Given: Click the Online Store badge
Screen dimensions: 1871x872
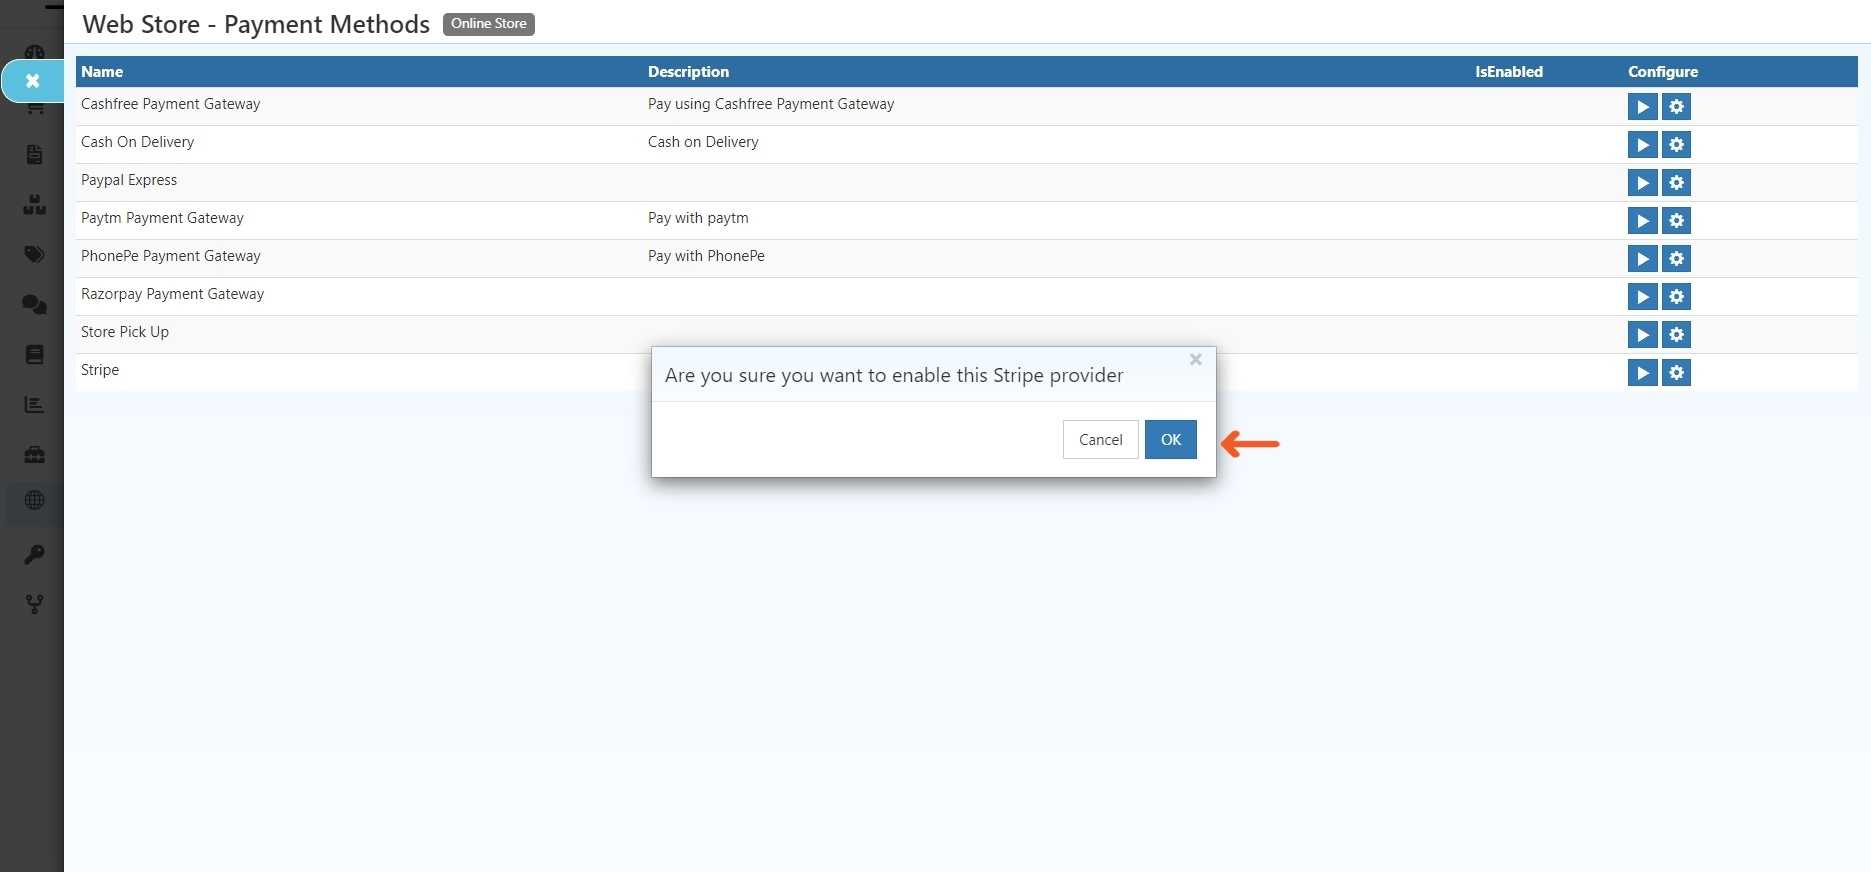Looking at the screenshot, I should (489, 24).
